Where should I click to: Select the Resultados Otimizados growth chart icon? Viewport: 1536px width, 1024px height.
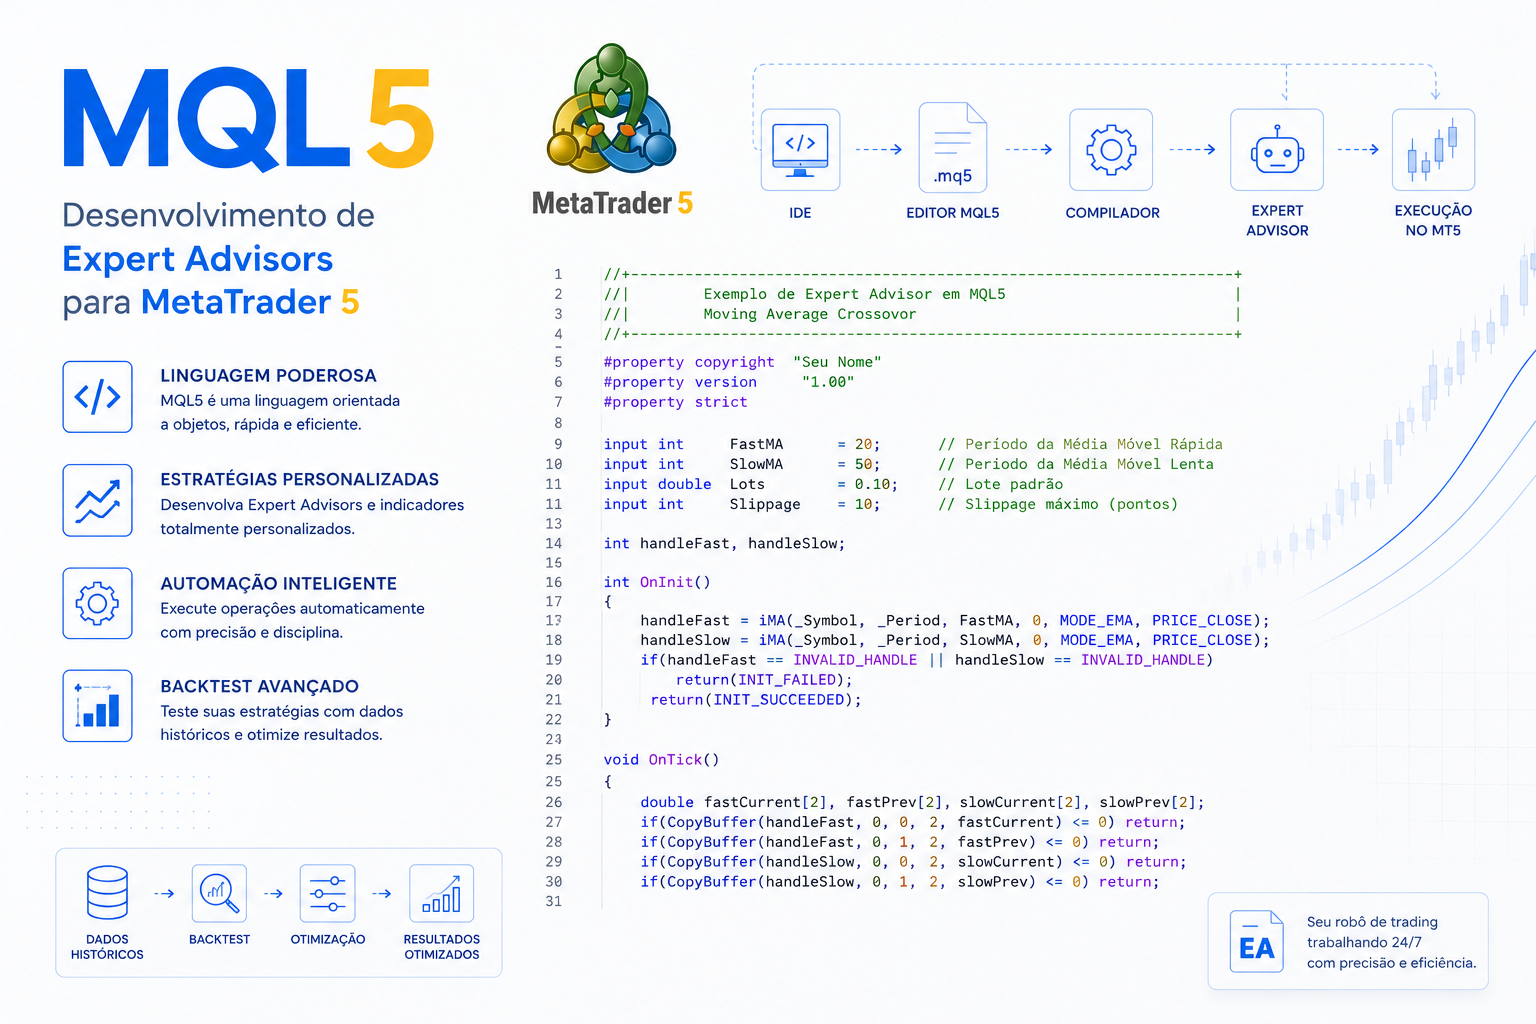(x=442, y=893)
